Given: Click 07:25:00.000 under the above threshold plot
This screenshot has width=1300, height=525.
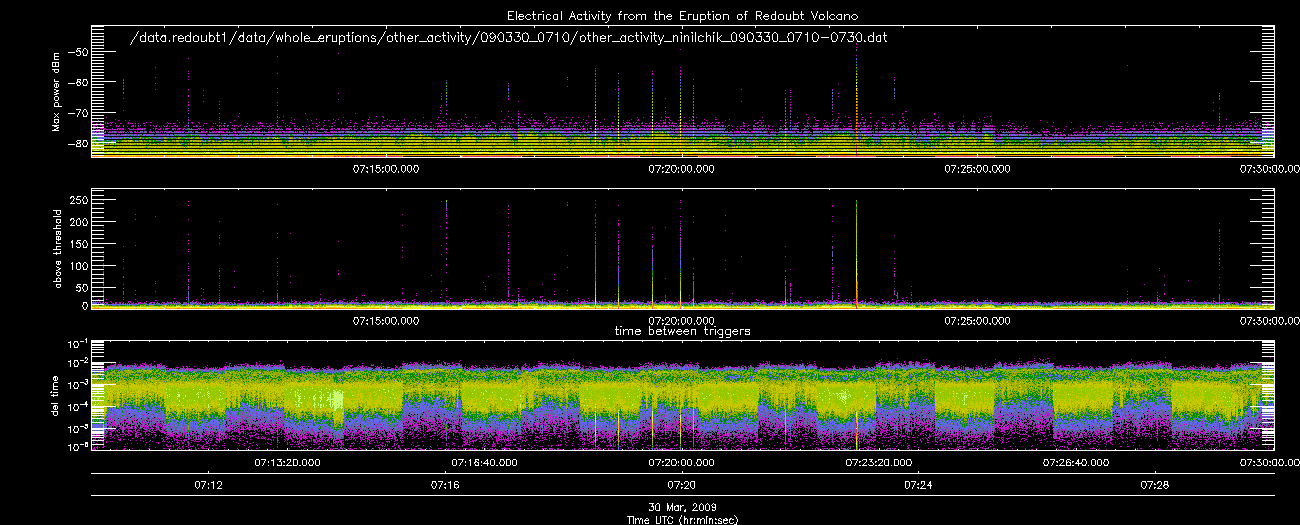Looking at the screenshot, I should pyautogui.click(x=977, y=320).
